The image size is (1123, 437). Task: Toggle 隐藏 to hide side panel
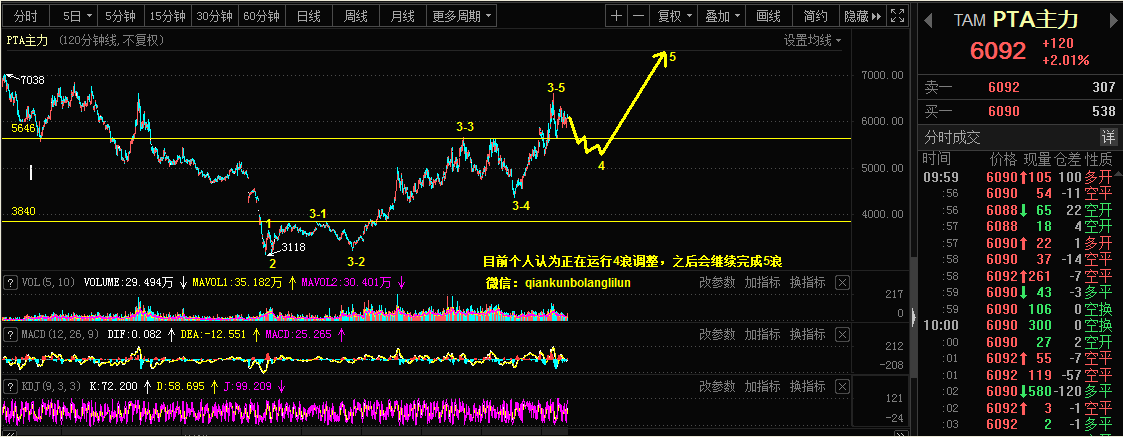tap(862, 16)
